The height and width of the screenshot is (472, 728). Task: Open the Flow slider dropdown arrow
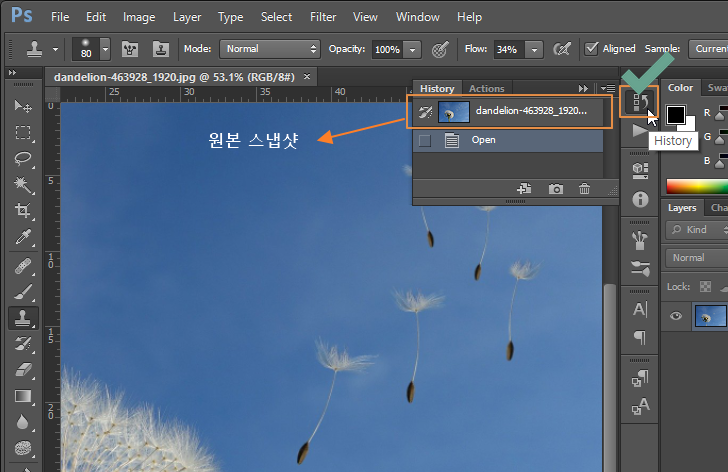click(x=534, y=49)
